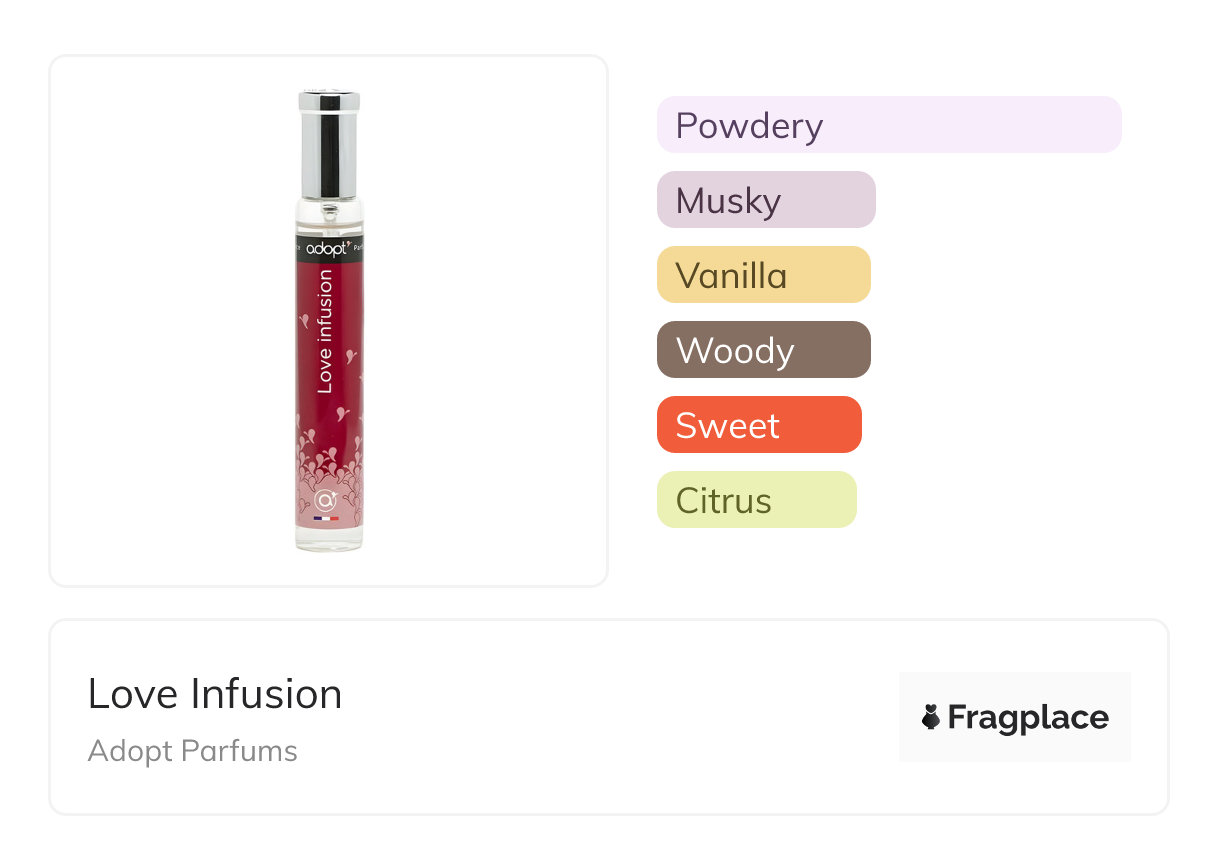Click the circular @ emblem on the bottle
The width and height of the screenshot is (1218, 864).
pos(325,499)
